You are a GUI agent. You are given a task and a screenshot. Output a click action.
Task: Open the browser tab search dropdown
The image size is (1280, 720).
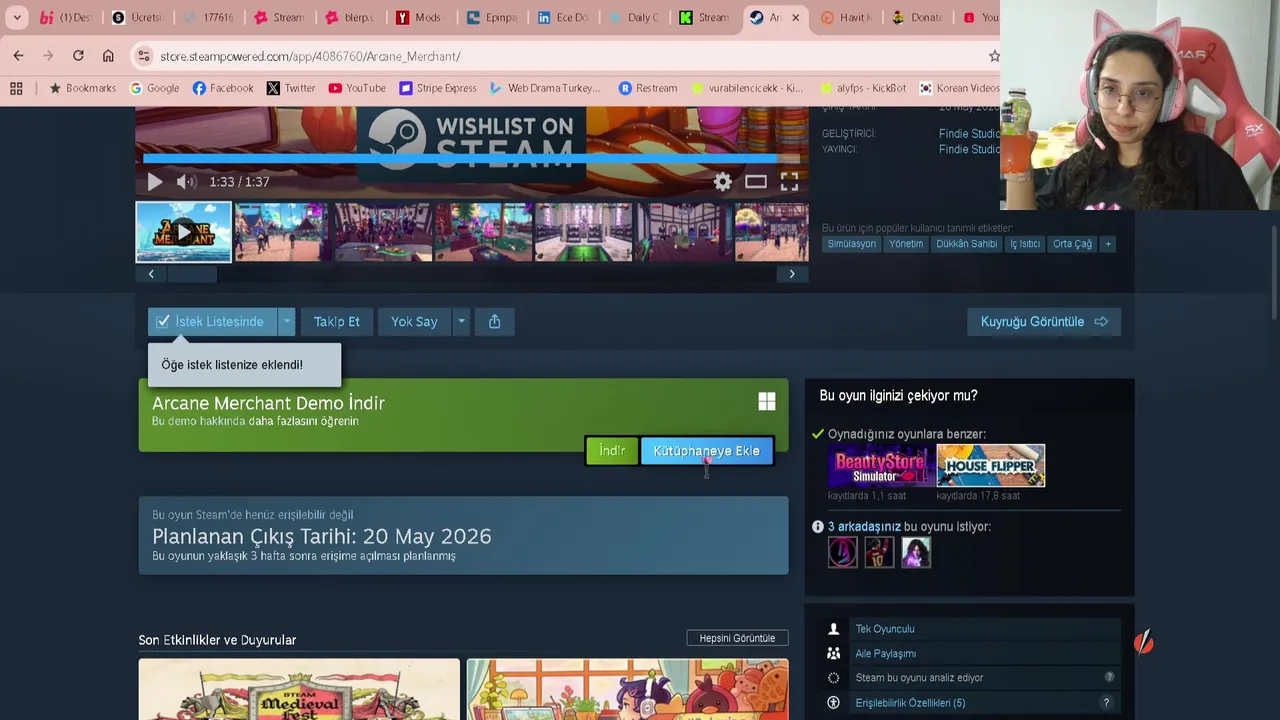17,17
